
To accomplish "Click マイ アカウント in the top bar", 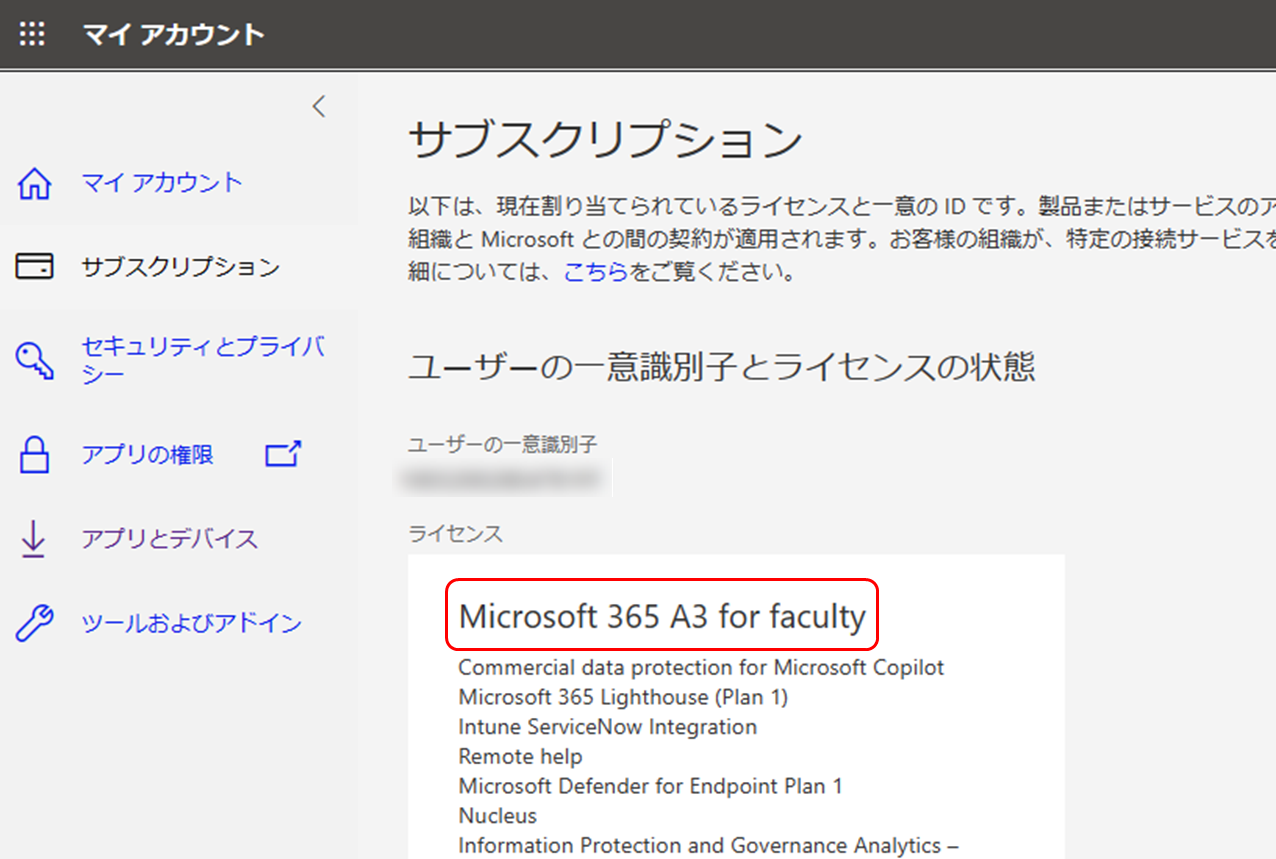I will pyautogui.click(x=174, y=33).
